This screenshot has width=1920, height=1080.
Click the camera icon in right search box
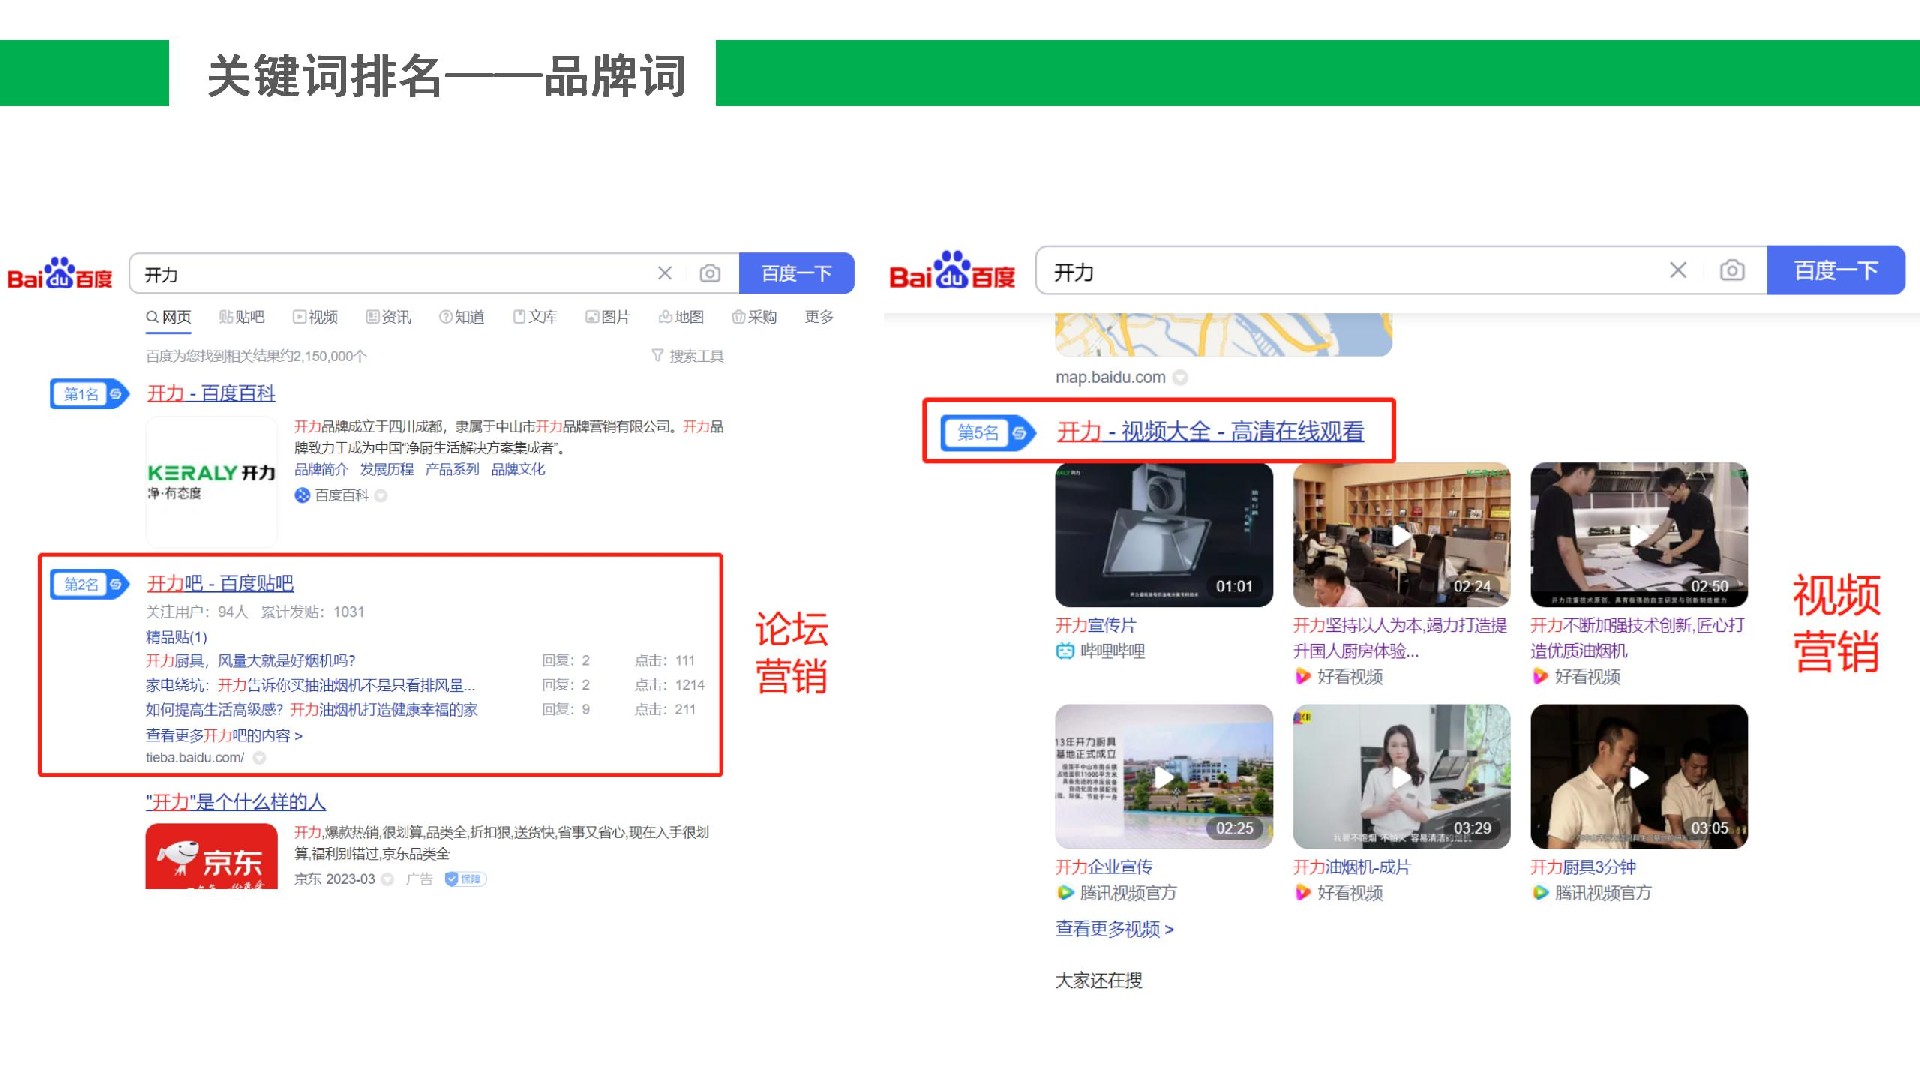tap(1732, 270)
